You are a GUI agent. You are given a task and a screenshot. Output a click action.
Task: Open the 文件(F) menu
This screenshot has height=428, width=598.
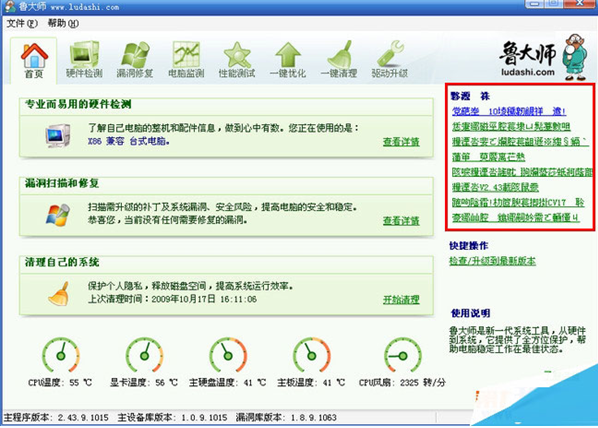(x=22, y=24)
